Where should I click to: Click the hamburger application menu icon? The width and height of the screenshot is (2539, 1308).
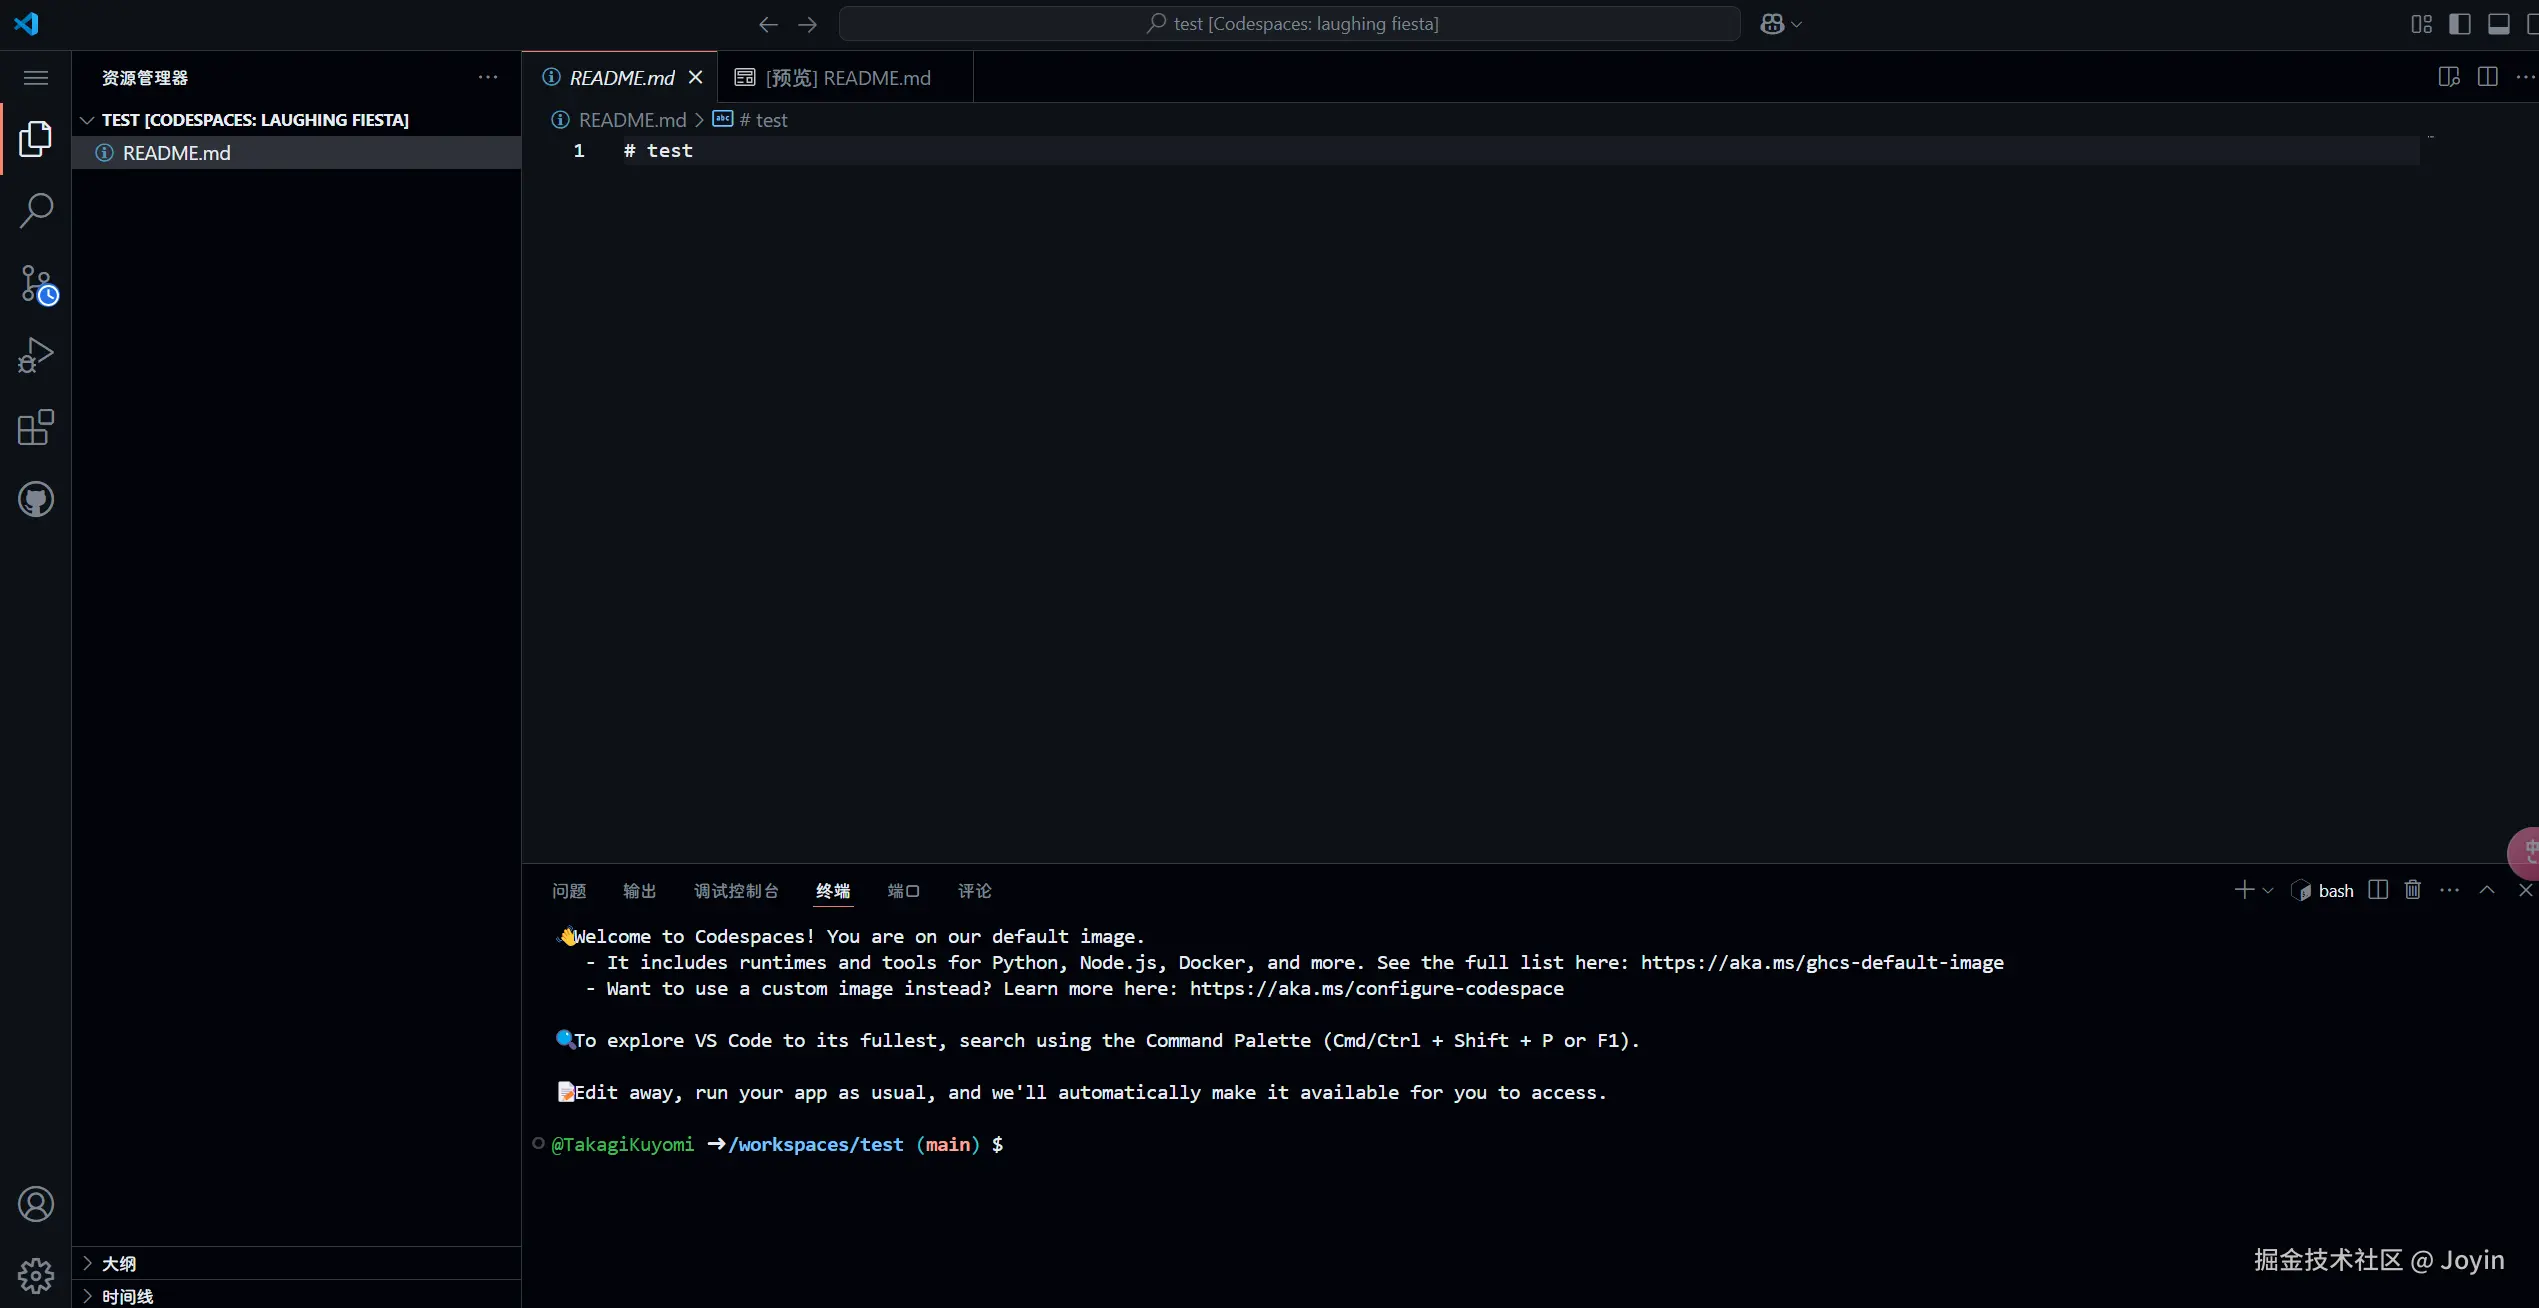click(x=36, y=78)
